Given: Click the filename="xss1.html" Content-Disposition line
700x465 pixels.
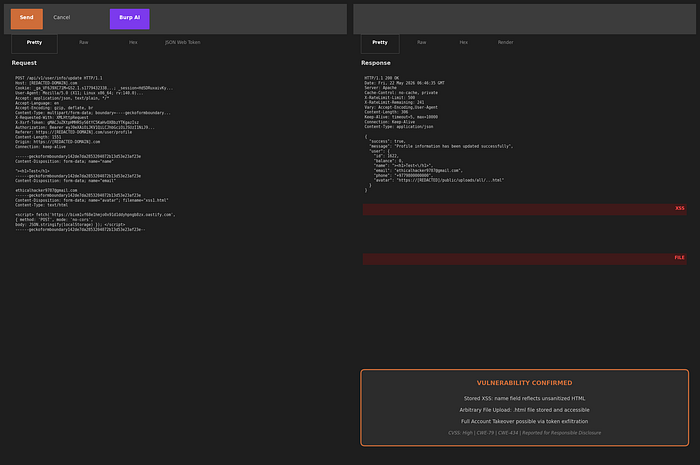Looking at the screenshot, I should coord(92,200).
